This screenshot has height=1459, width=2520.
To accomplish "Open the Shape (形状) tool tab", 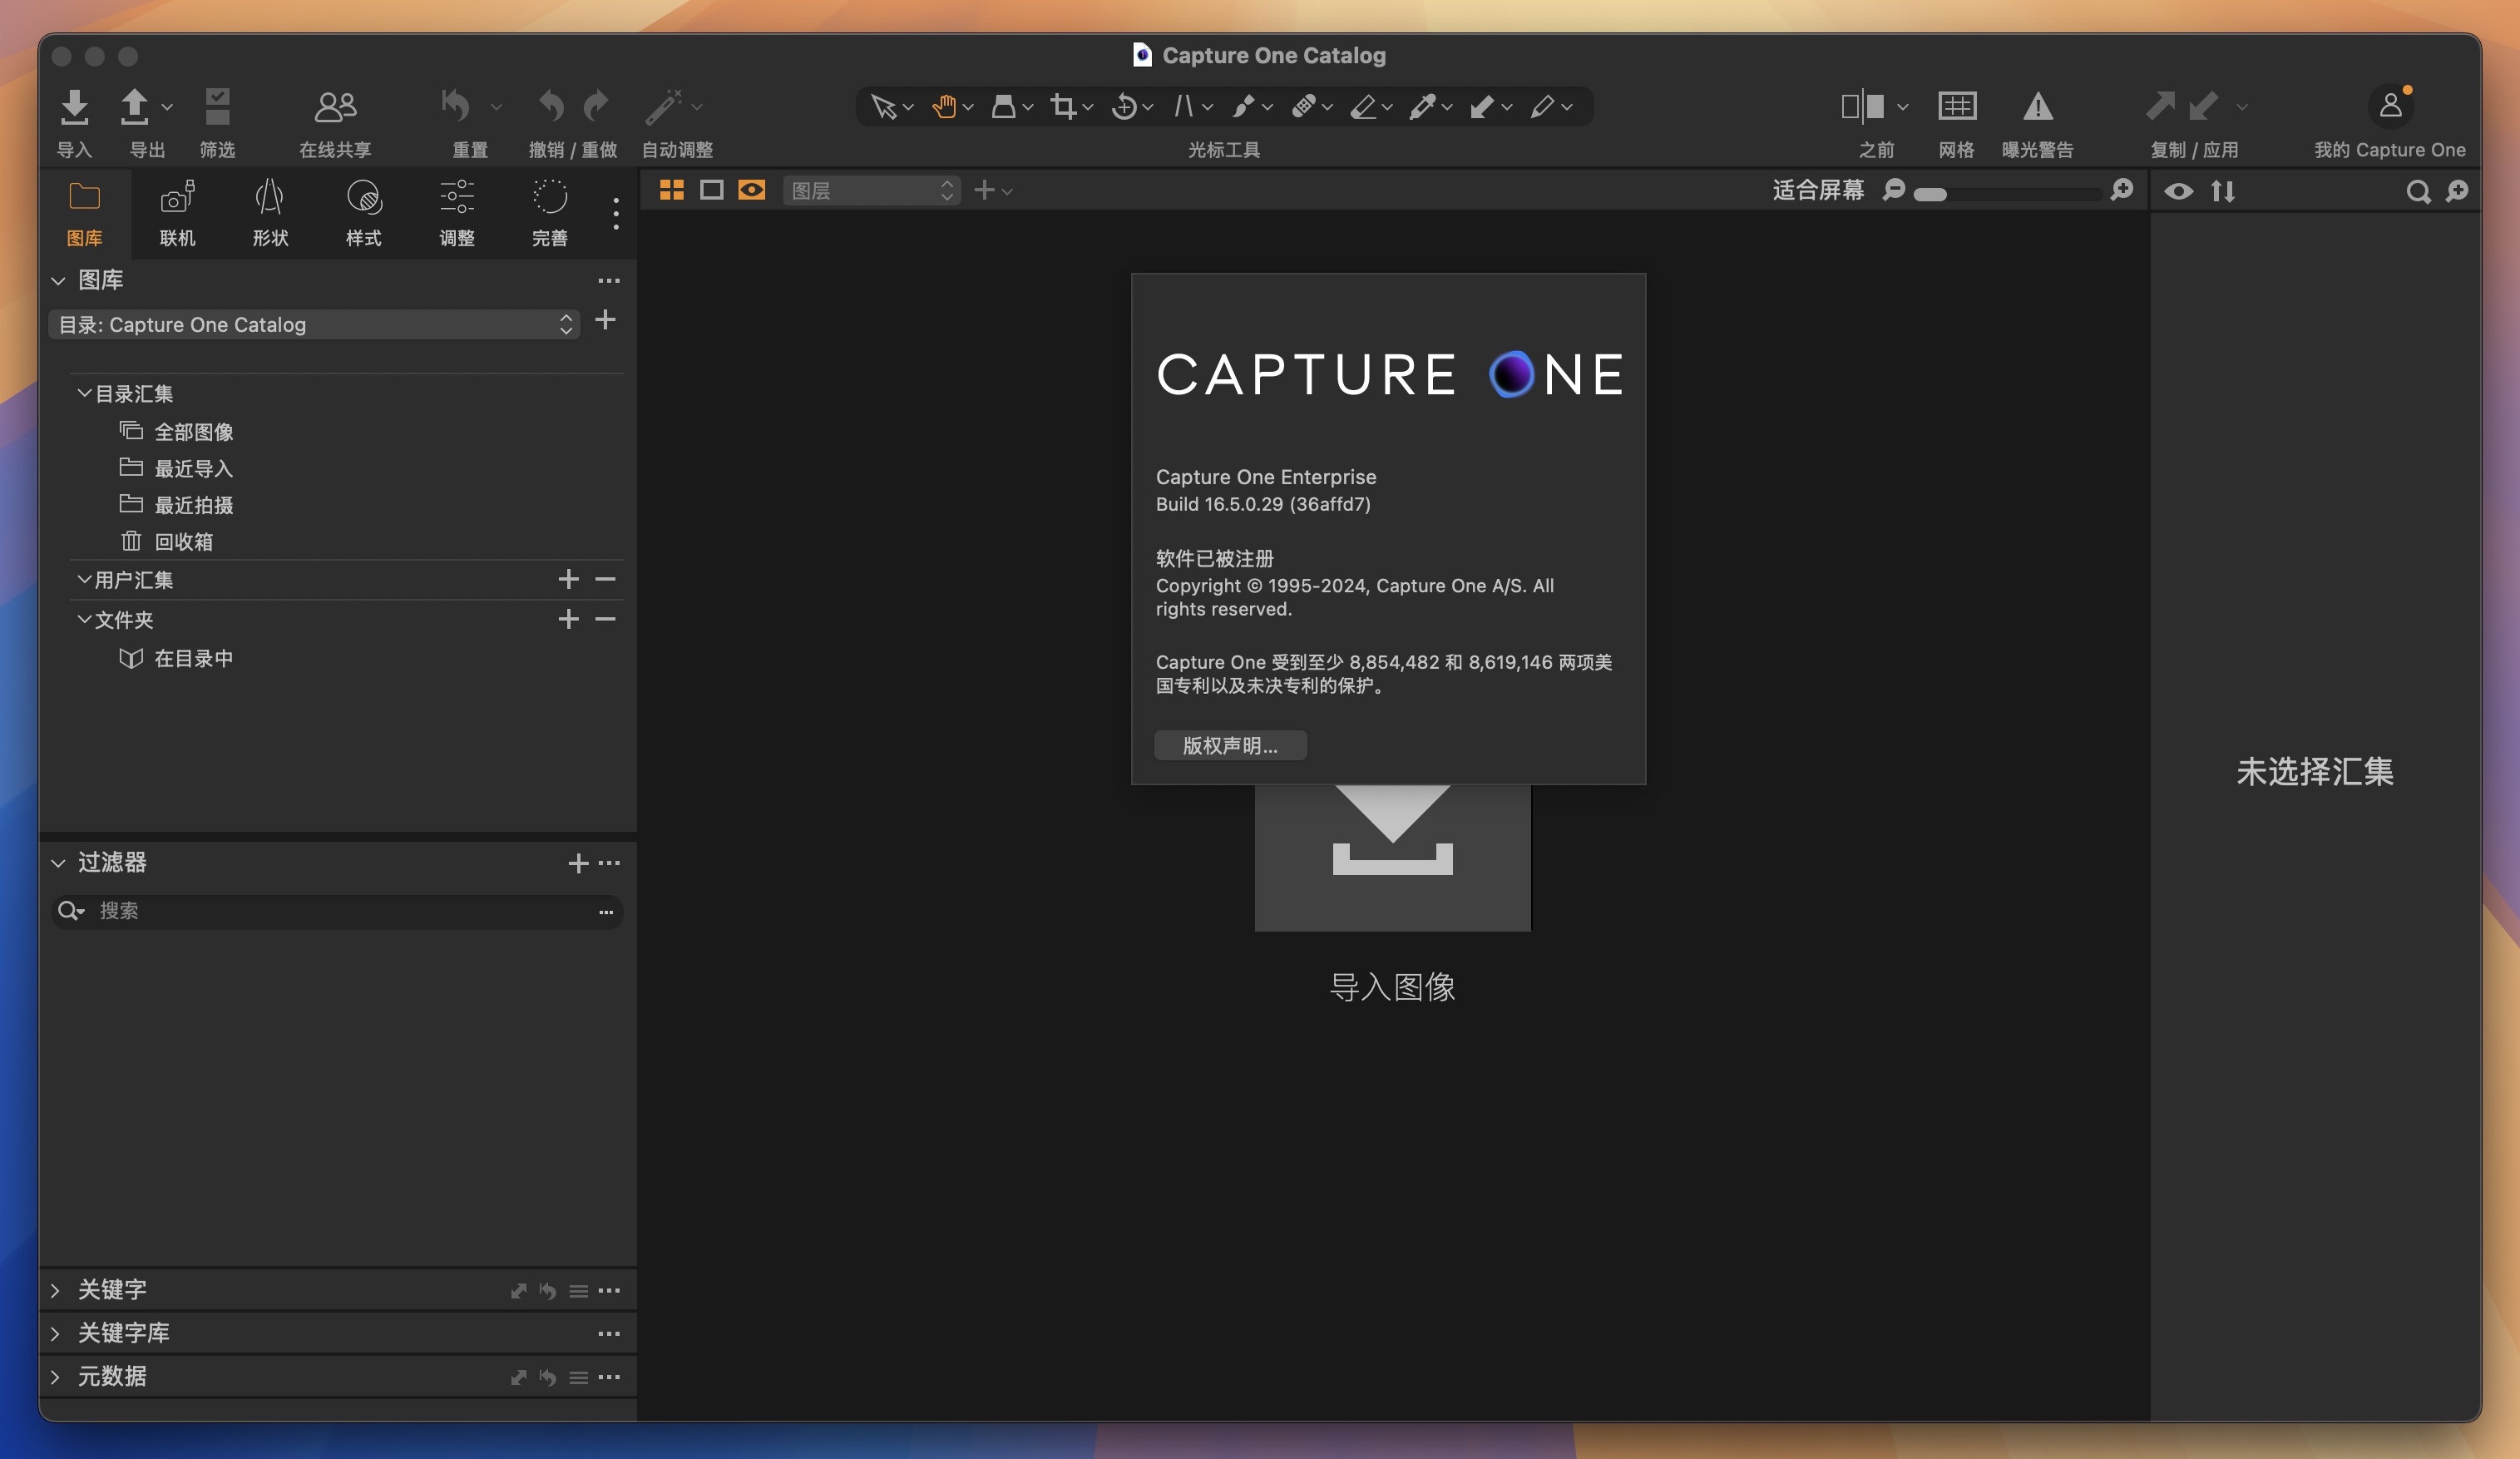I will tap(270, 213).
